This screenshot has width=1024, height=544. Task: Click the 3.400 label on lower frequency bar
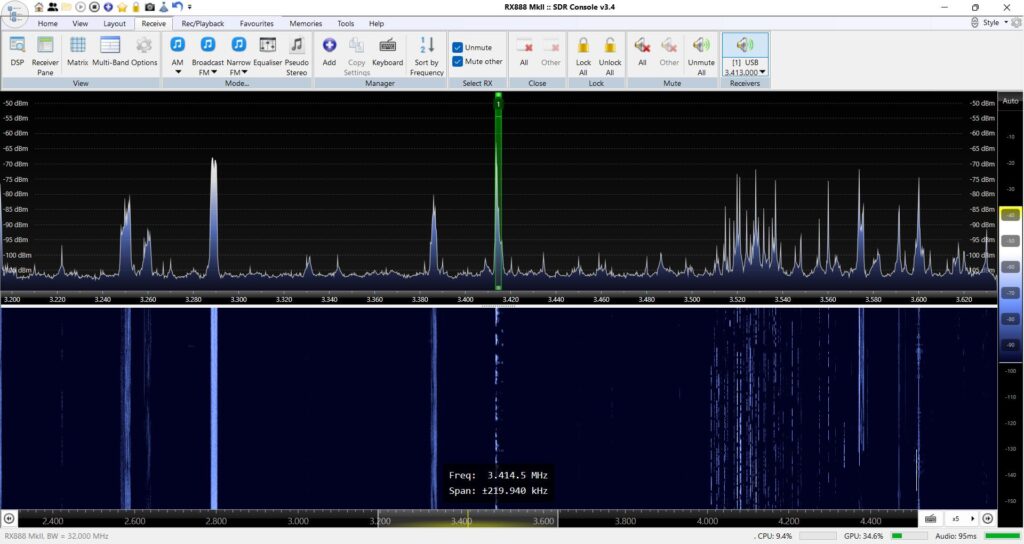462,521
